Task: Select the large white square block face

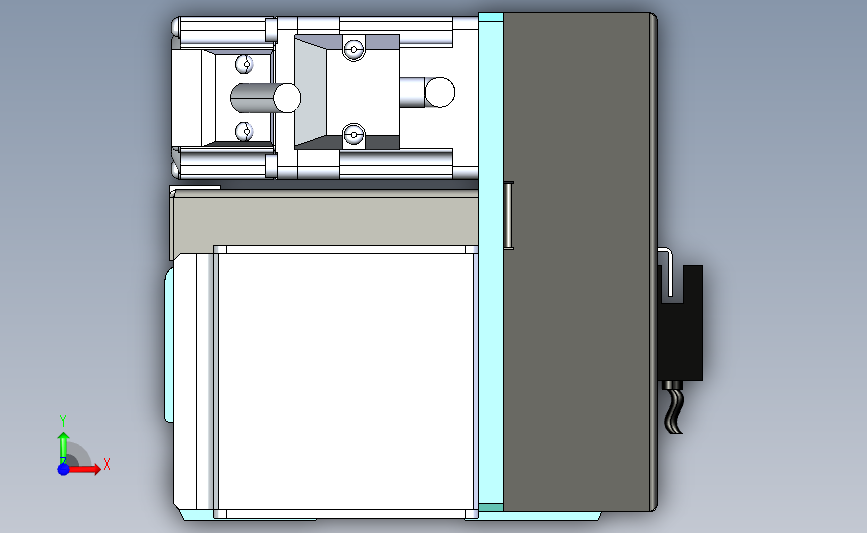Action: [346, 382]
